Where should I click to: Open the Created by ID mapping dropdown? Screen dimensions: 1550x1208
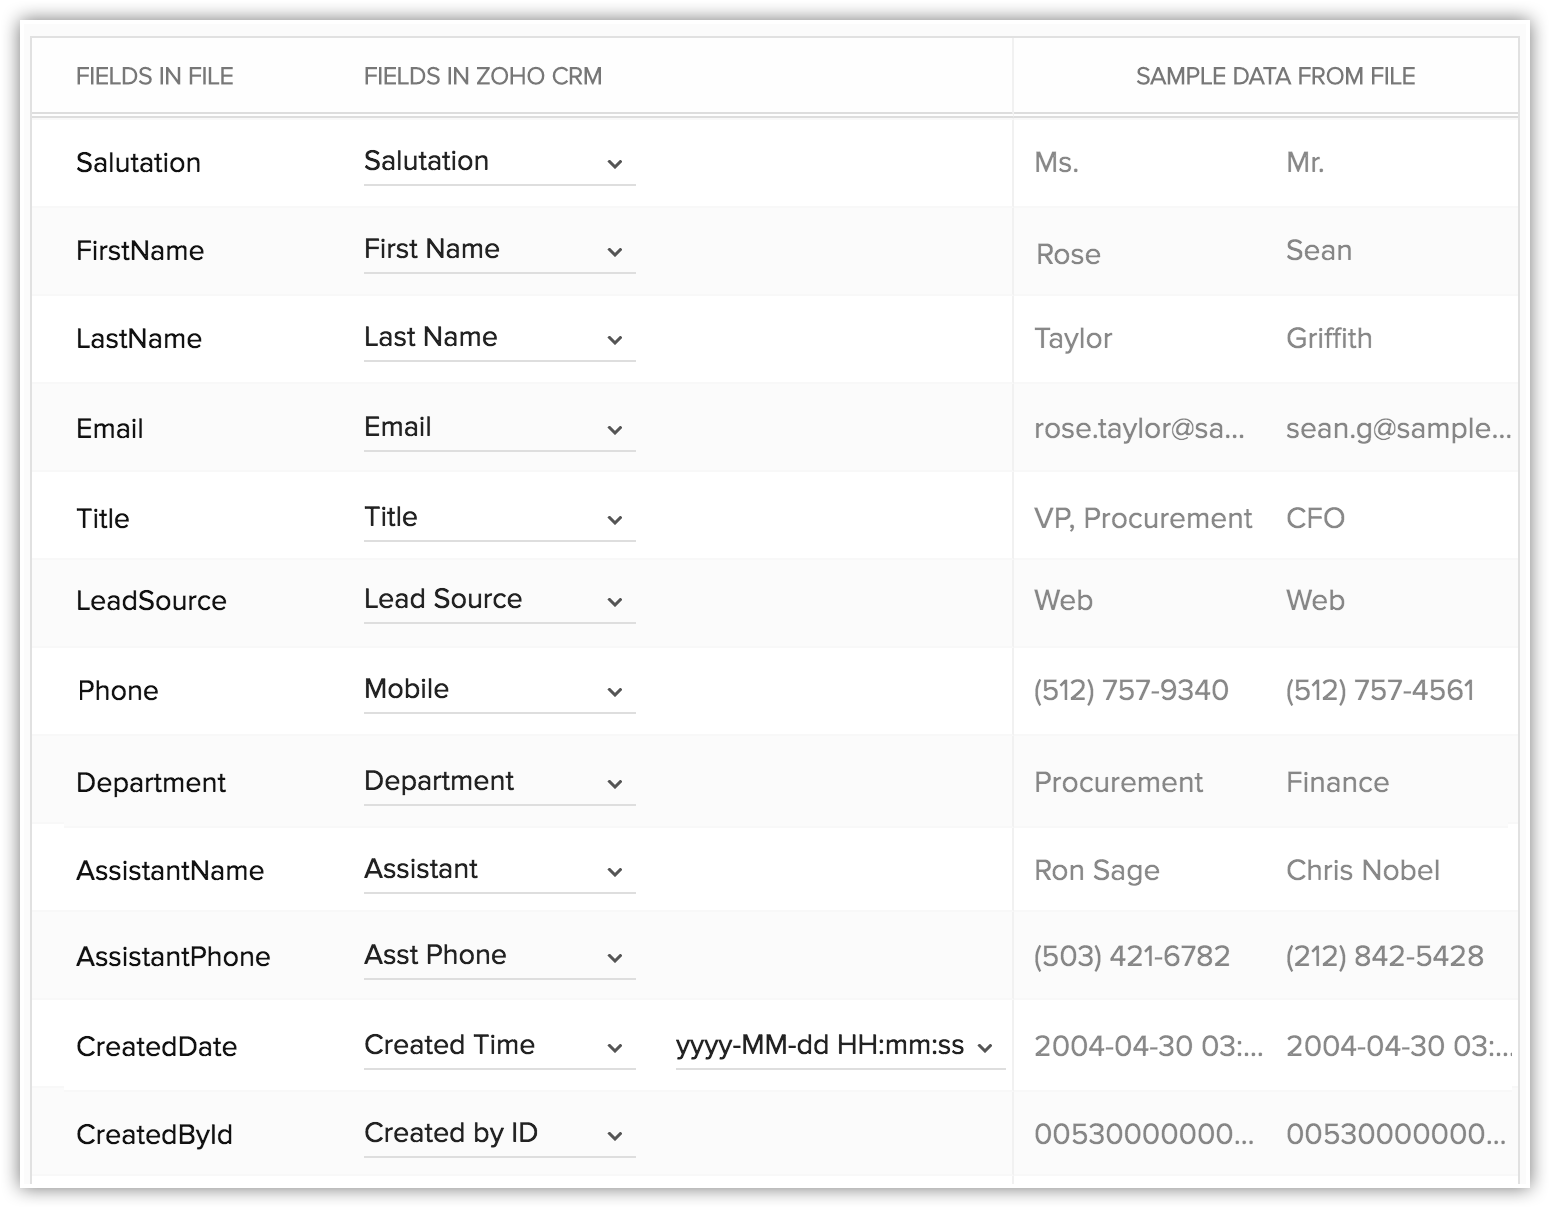point(499,1134)
